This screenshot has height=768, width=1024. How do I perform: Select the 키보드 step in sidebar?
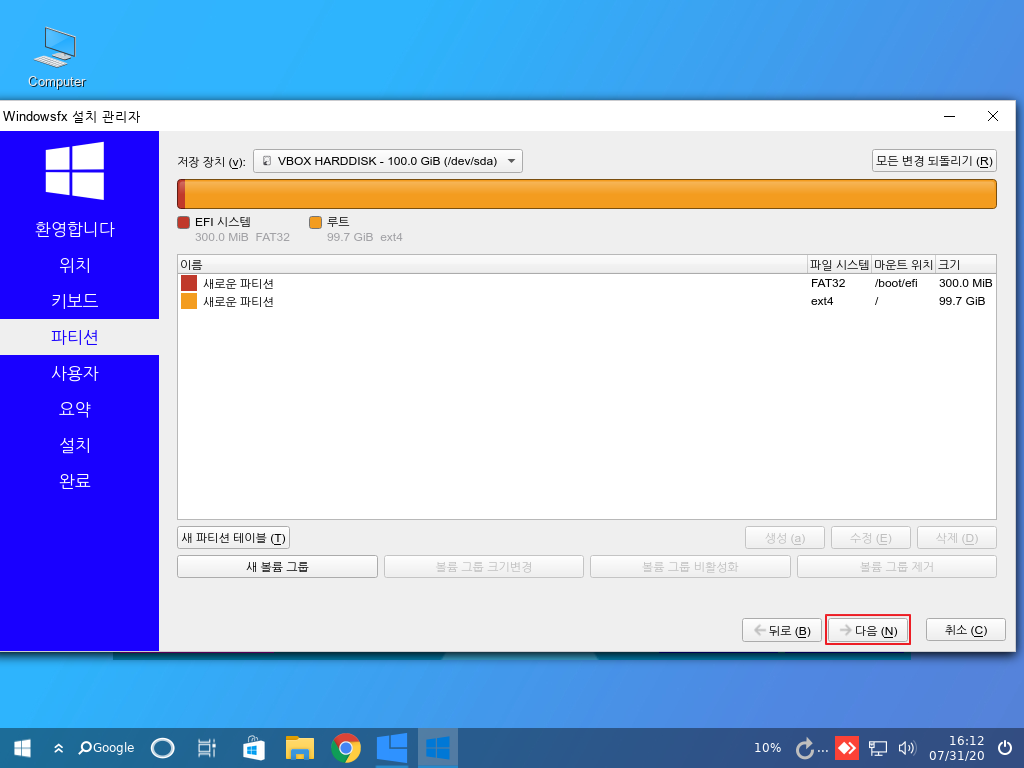[x=74, y=301]
